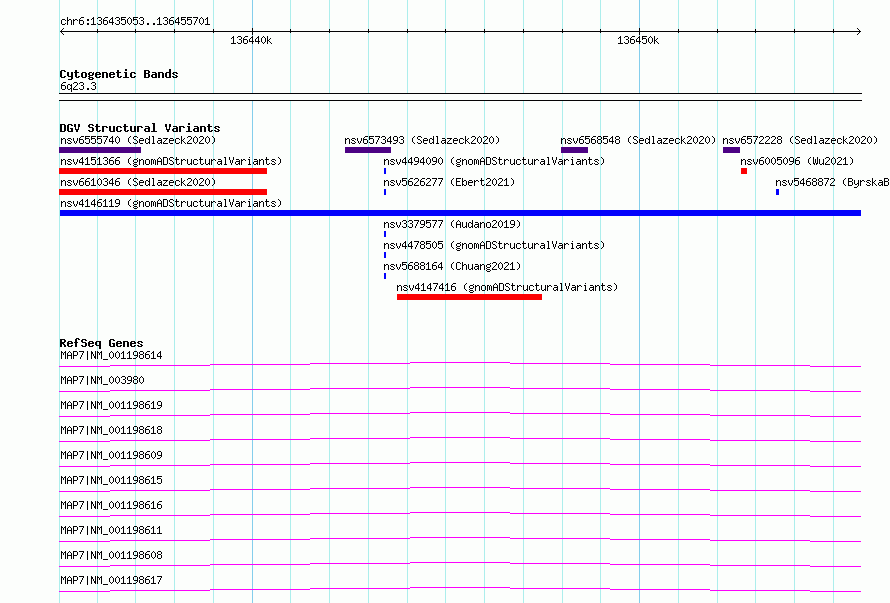Open transcript MAP7|NM_001198617
This screenshot has width=890, height=603.
tap(111, 580)
